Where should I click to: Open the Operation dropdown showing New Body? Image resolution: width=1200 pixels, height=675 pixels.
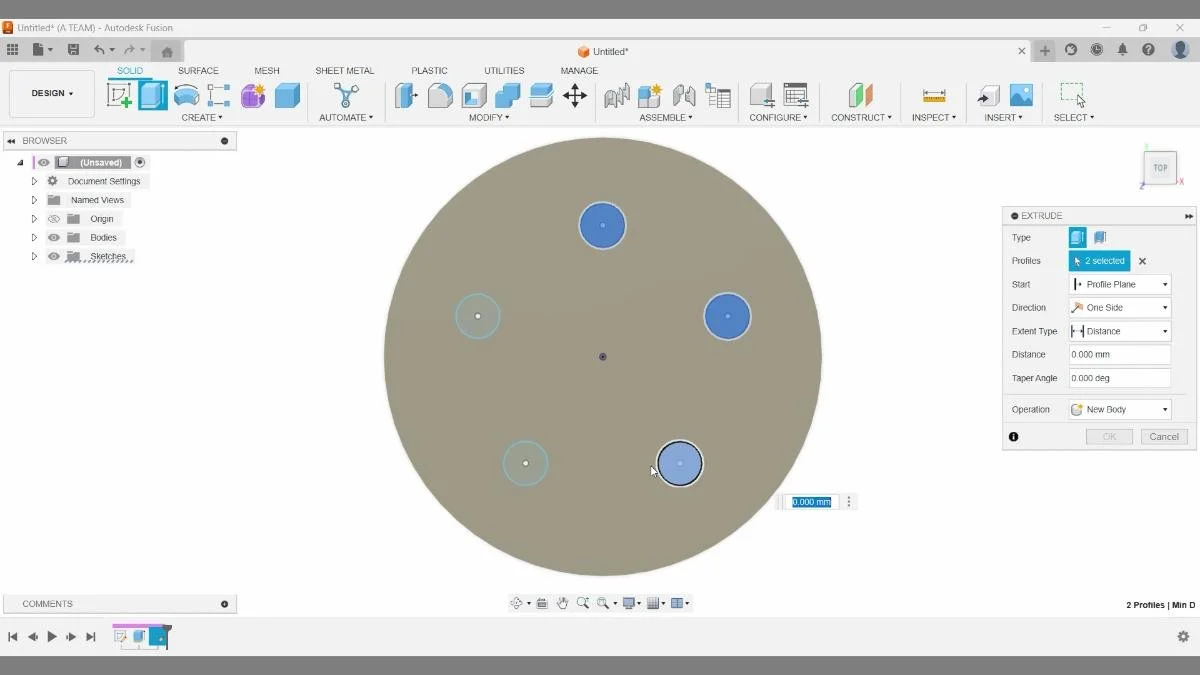coord(1165,408)
